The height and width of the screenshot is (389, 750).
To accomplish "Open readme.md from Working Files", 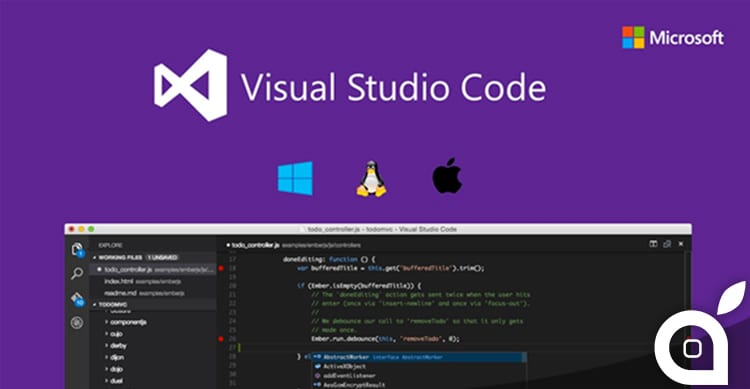I will 153,293.
